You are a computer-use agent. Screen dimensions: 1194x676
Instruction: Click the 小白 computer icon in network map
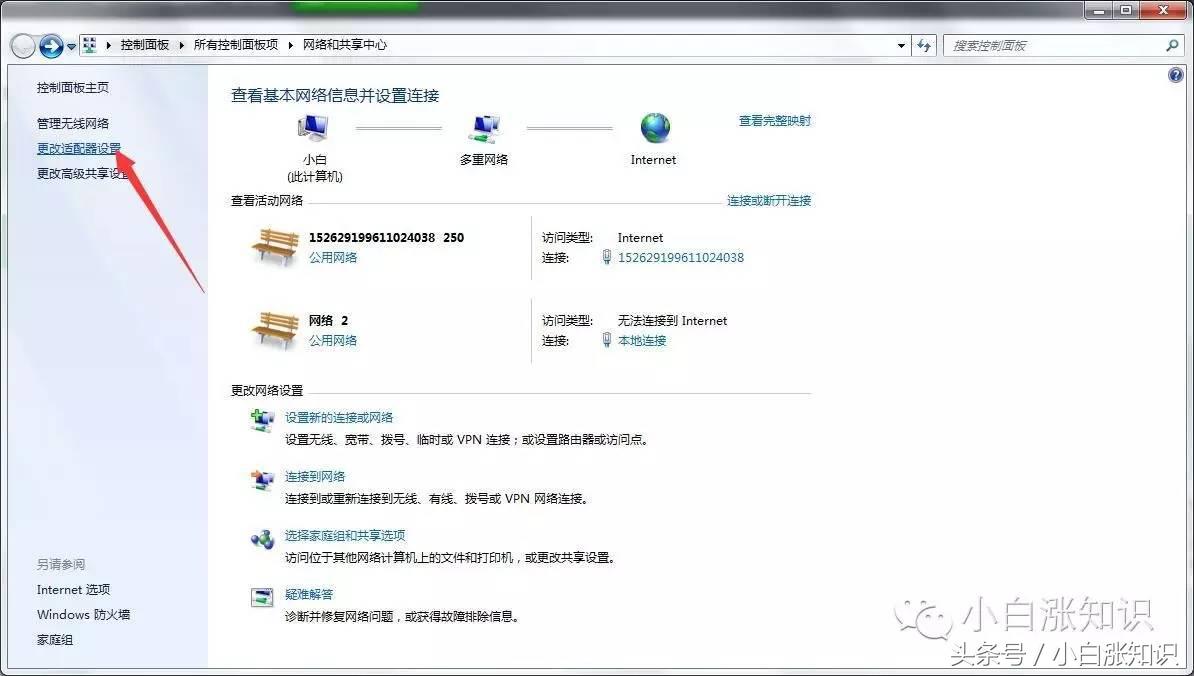tap(311, 126)
